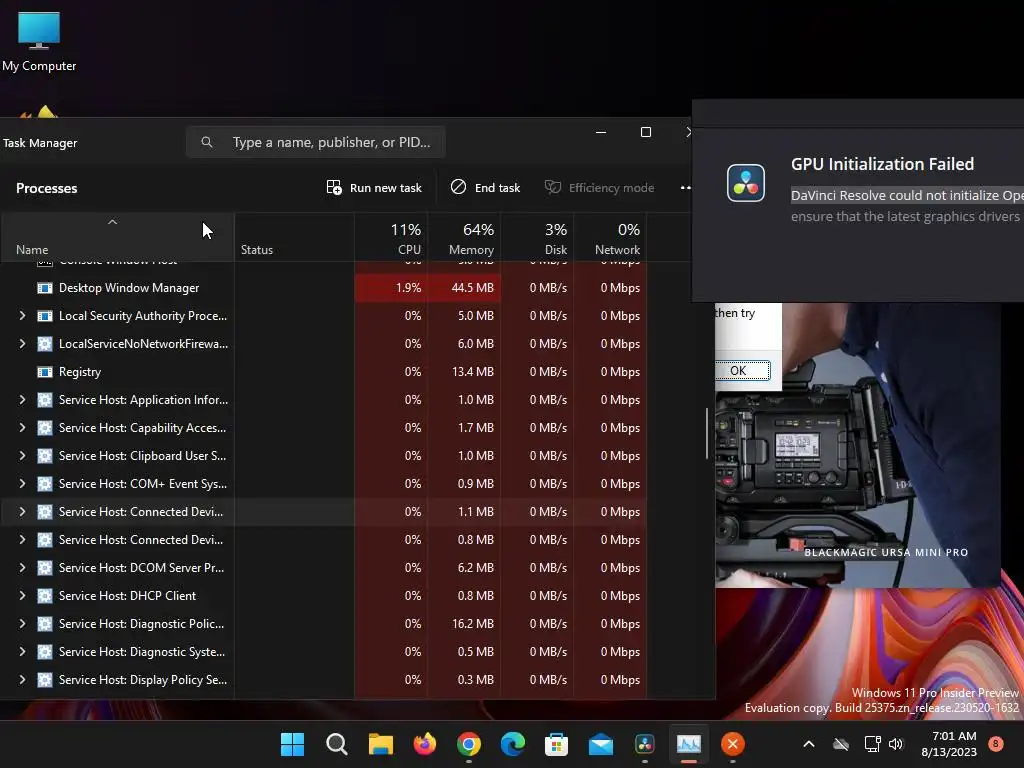The height and width of the screenshot is (768, 1024).
Task: Open volume speaker tray icon
Action: click(x=896, y=744)
